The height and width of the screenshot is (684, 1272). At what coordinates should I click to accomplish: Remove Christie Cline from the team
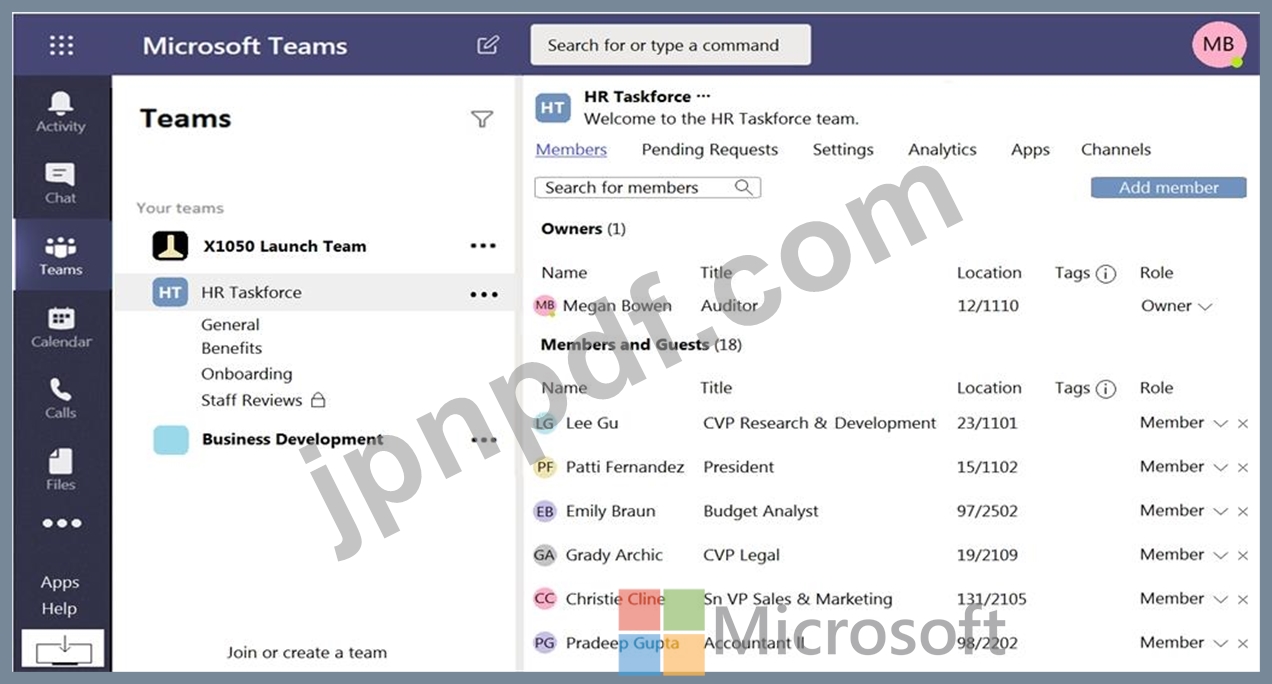tap(1243, 600)
